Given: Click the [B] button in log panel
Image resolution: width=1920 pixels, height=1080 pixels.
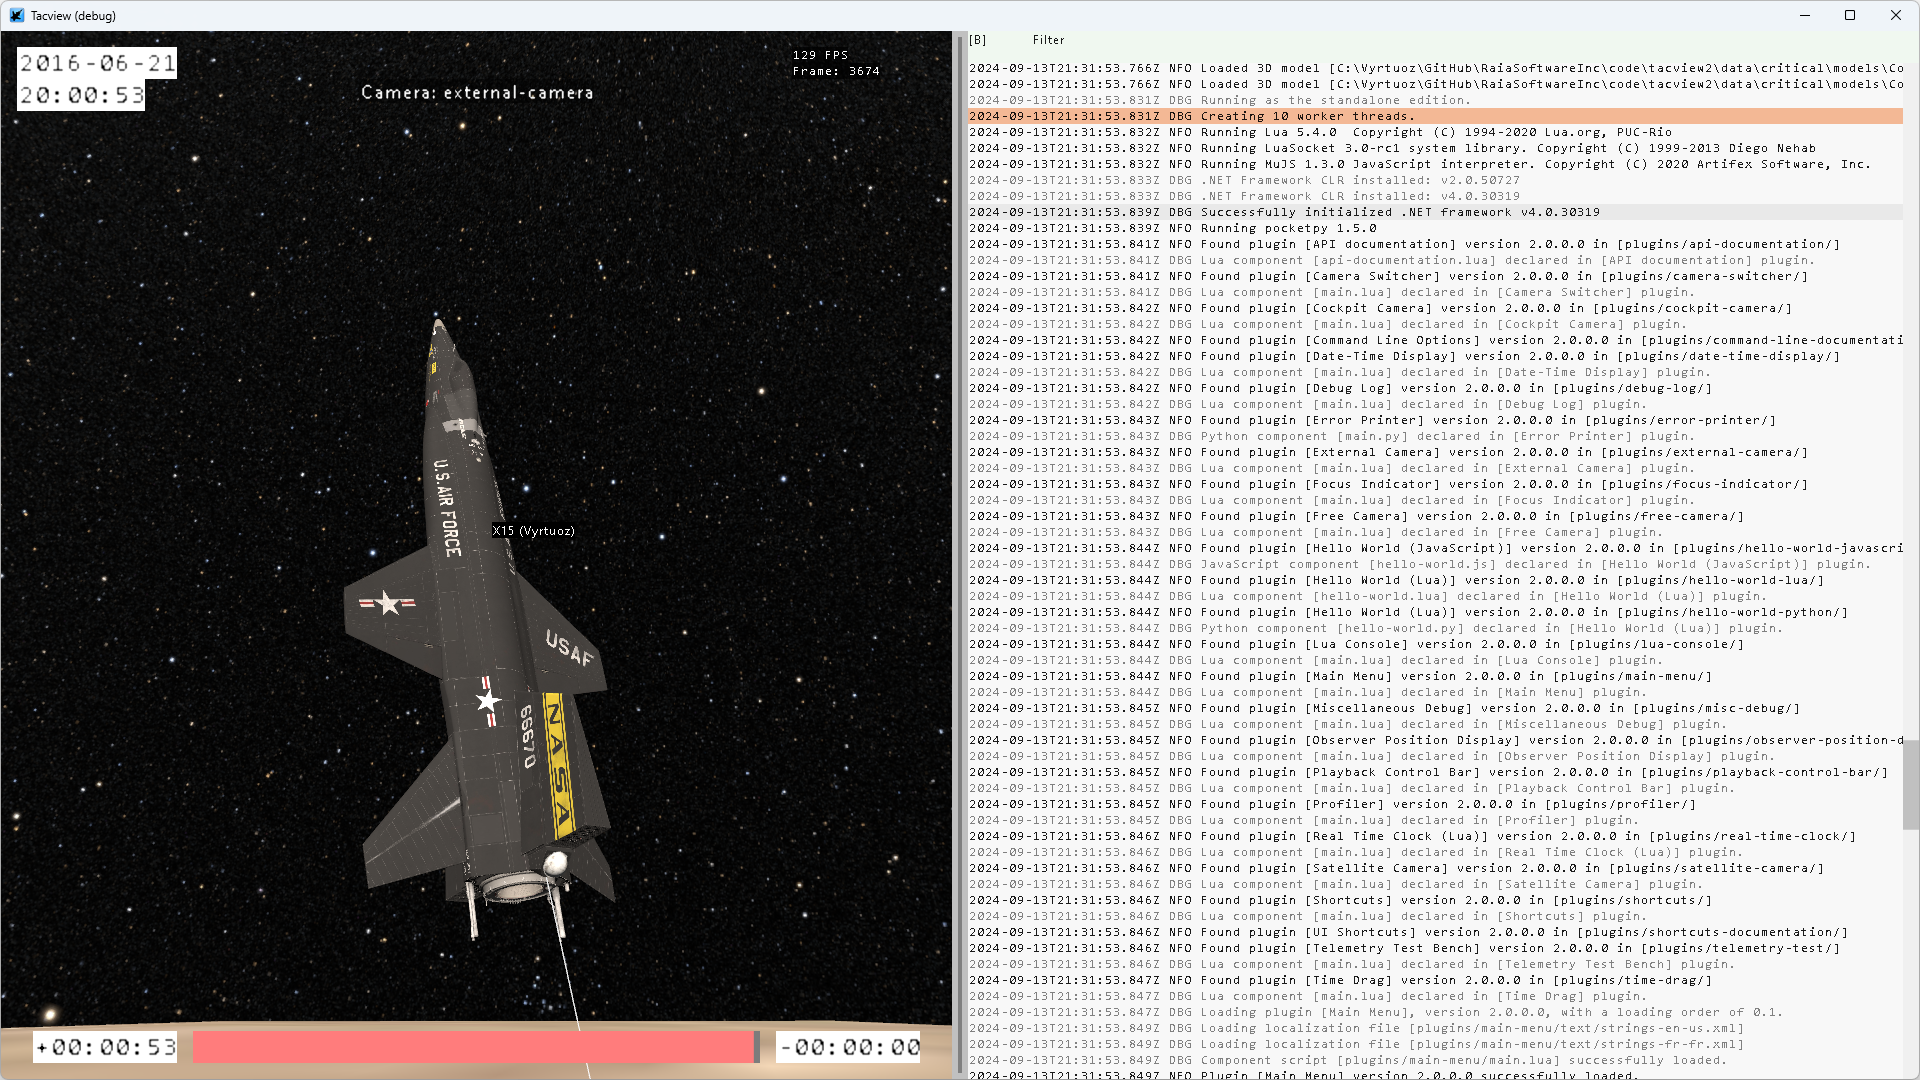Looking at the screenshot, I should point(977,40).
